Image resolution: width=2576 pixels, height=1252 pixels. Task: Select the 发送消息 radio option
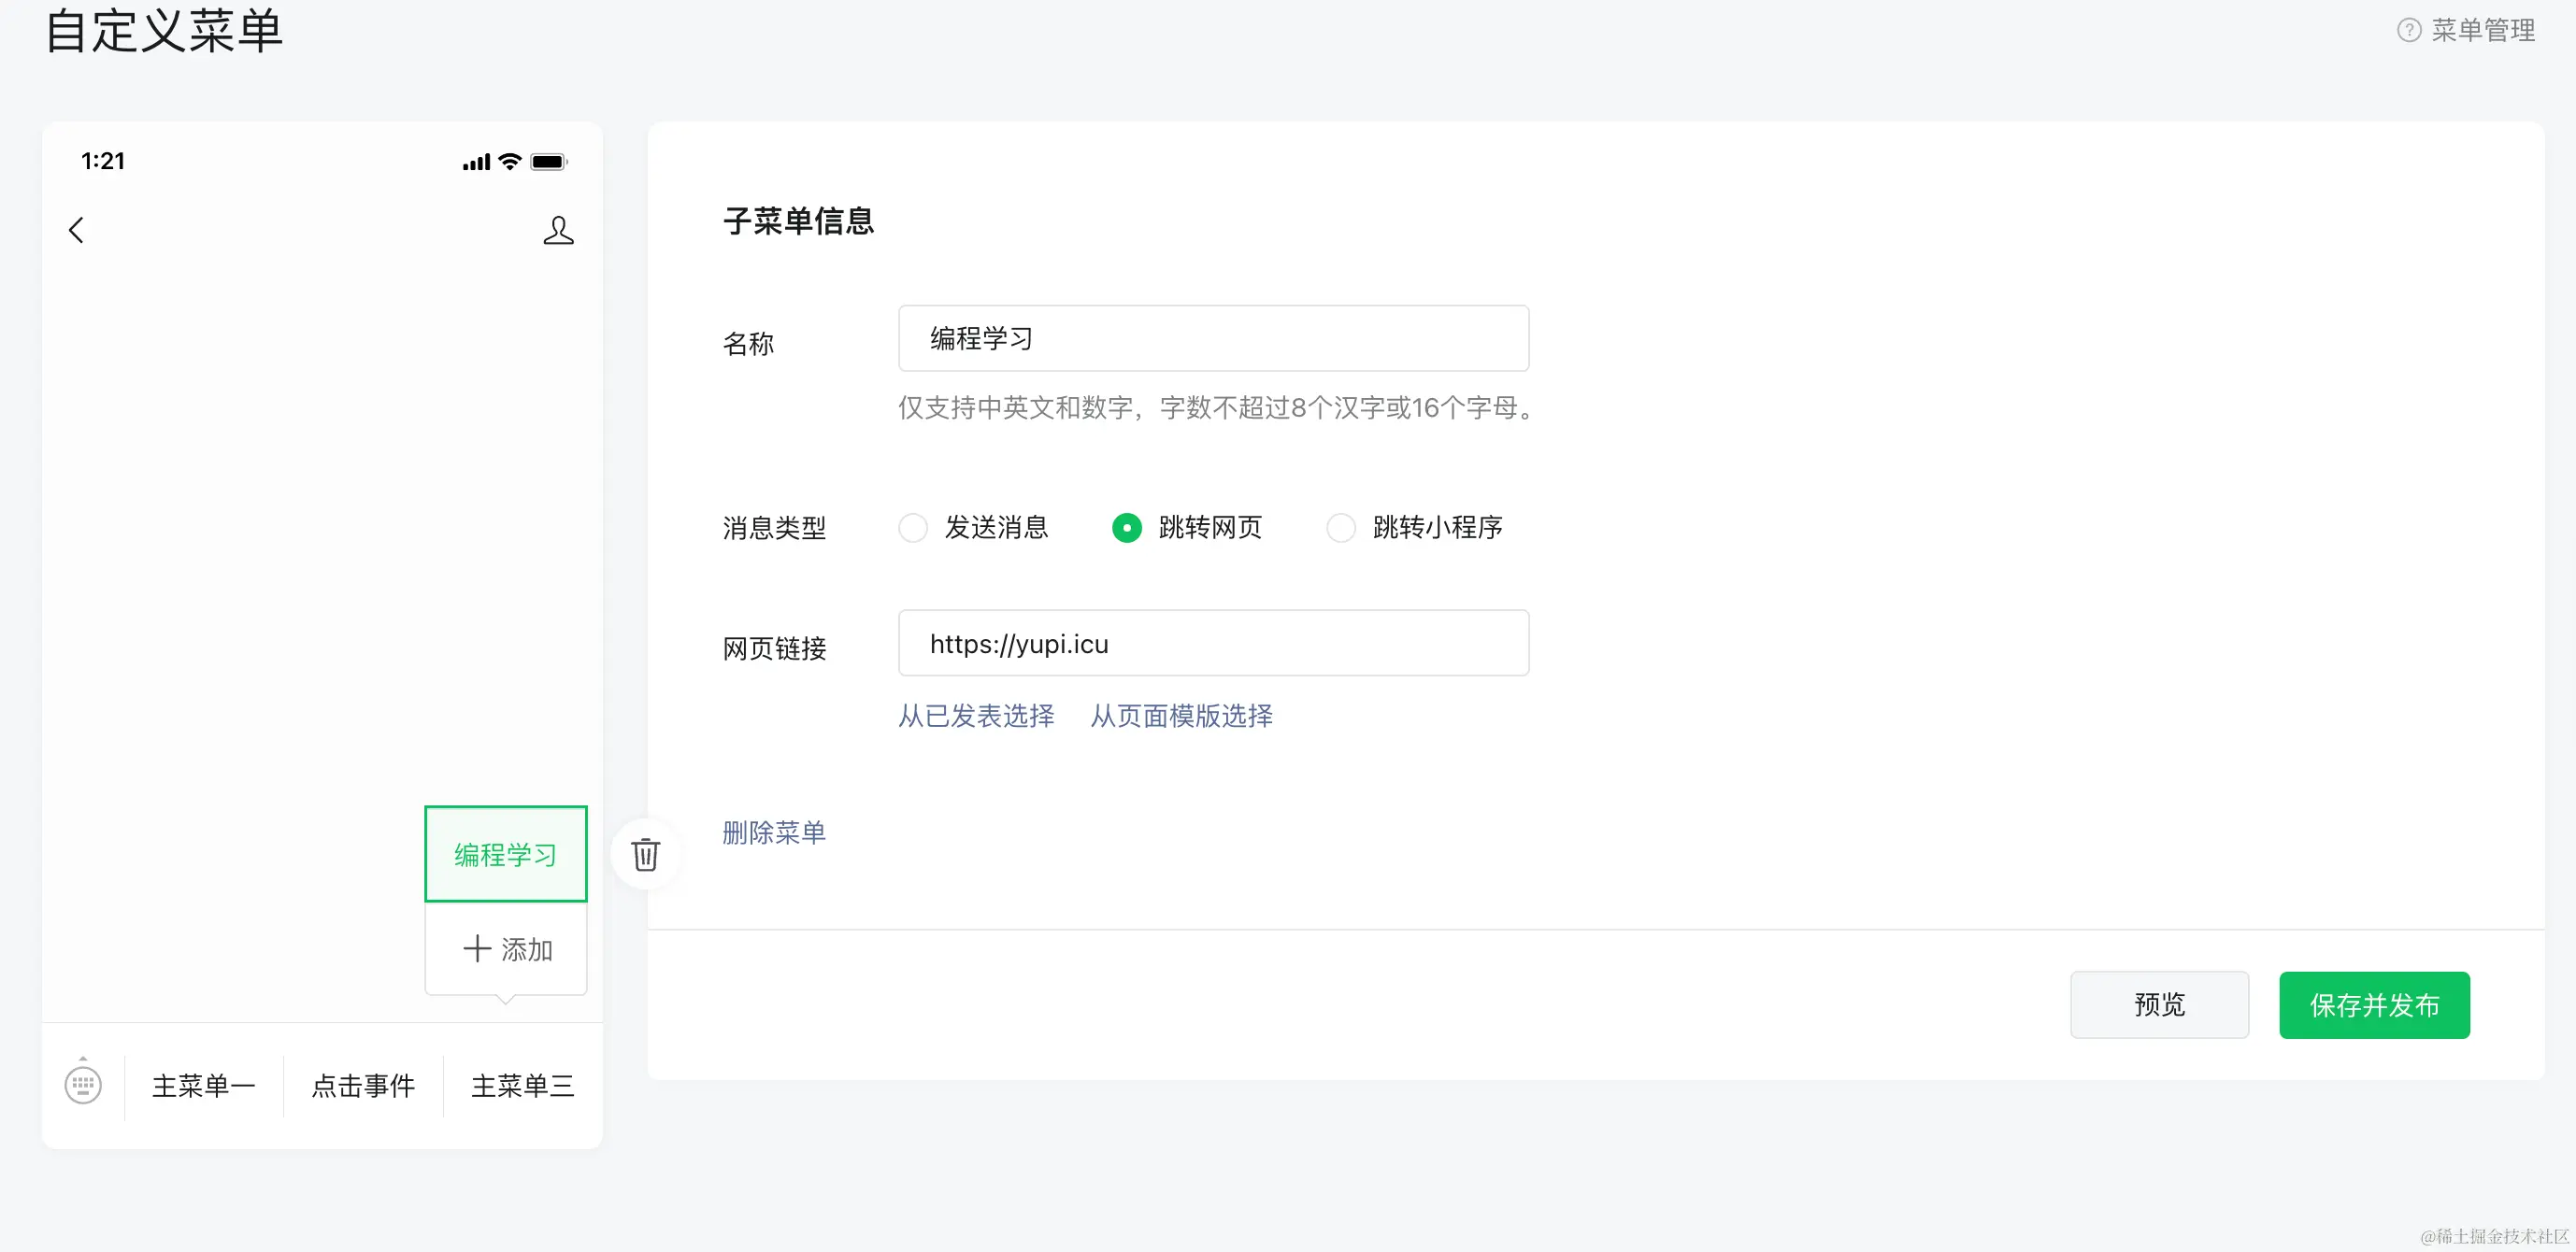coord(913,527)
